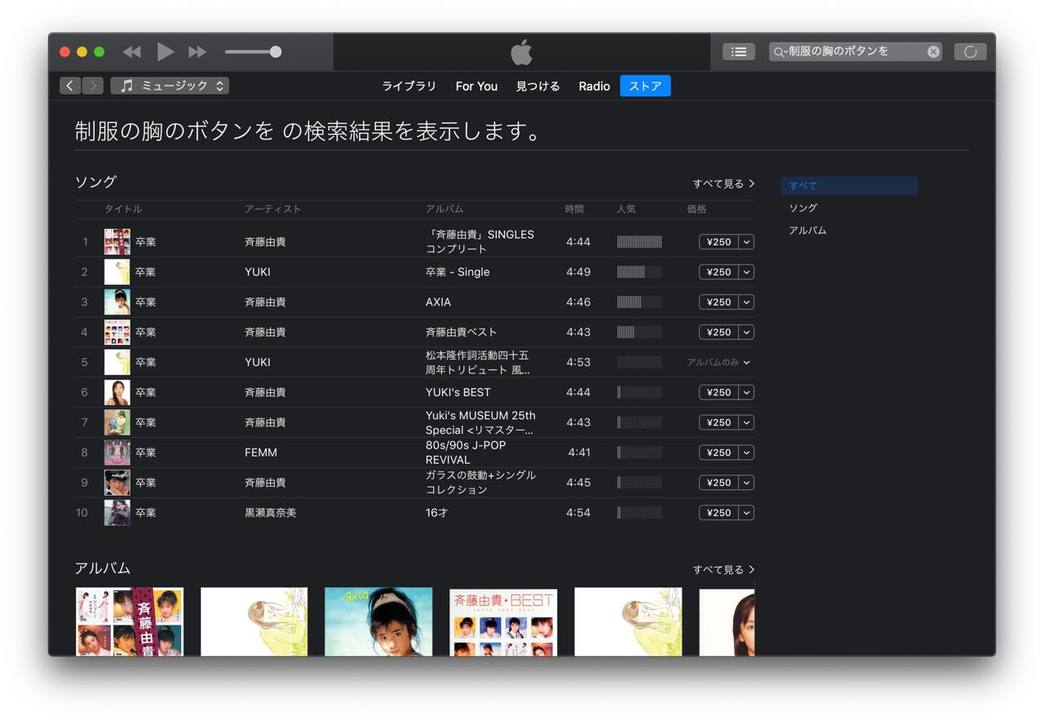Open the first album cover in albums row
1044x720 pixels.
(129, 621)
